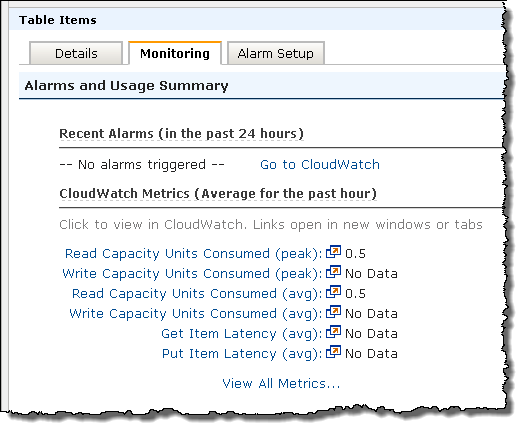Open the Alarm Setup tab

276,53
